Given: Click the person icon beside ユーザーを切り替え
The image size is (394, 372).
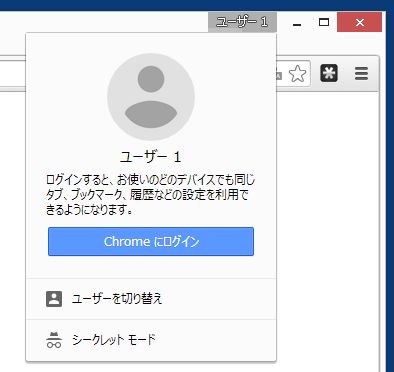Looking at the screenshot, I should click(x=54, y=299).
